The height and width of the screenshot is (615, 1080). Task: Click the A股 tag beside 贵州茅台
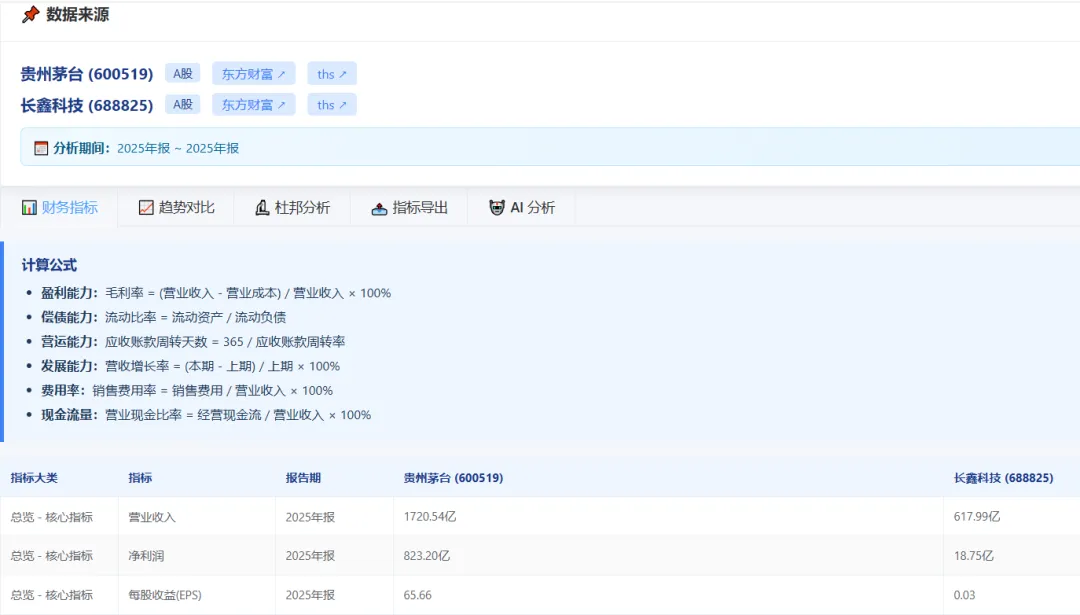183,73
